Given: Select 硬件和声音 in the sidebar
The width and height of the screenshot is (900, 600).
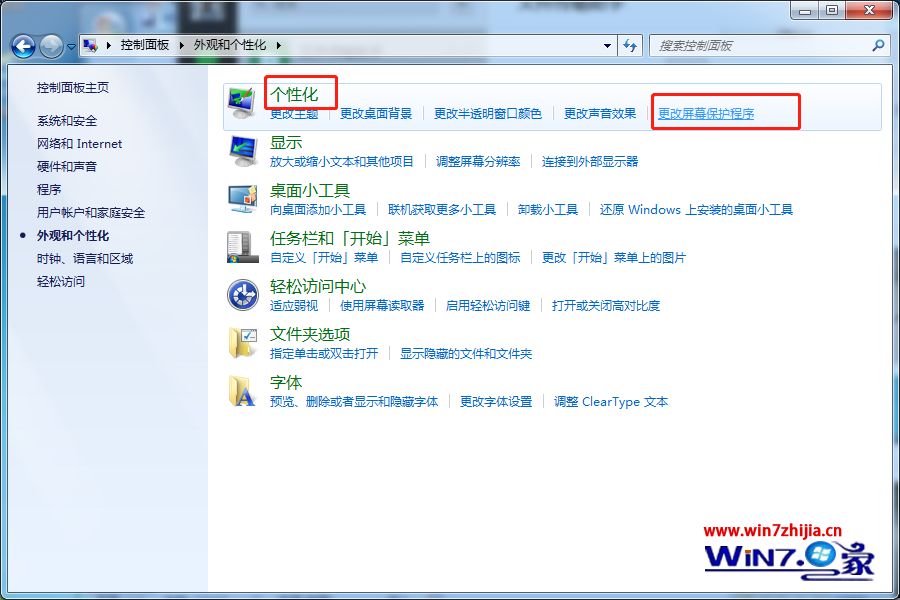Looking at the screenshot, I should tap(67, 167).
